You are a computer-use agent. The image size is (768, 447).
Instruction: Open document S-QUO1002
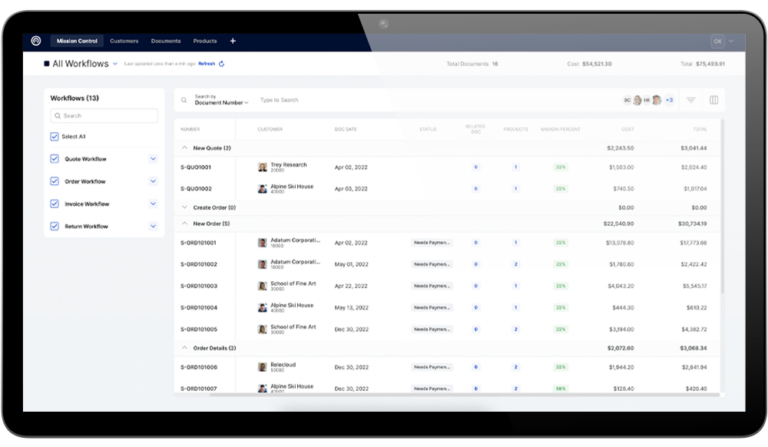coord(196,189)
